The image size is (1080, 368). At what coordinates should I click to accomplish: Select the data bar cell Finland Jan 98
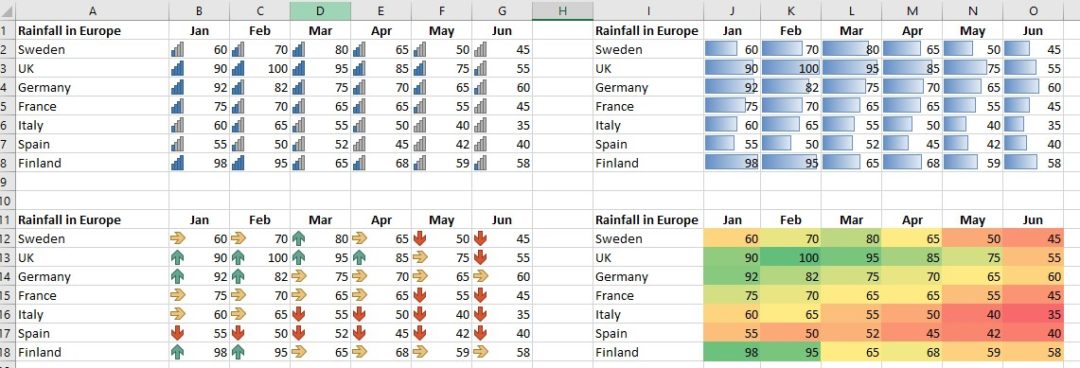tap(732, 163)
